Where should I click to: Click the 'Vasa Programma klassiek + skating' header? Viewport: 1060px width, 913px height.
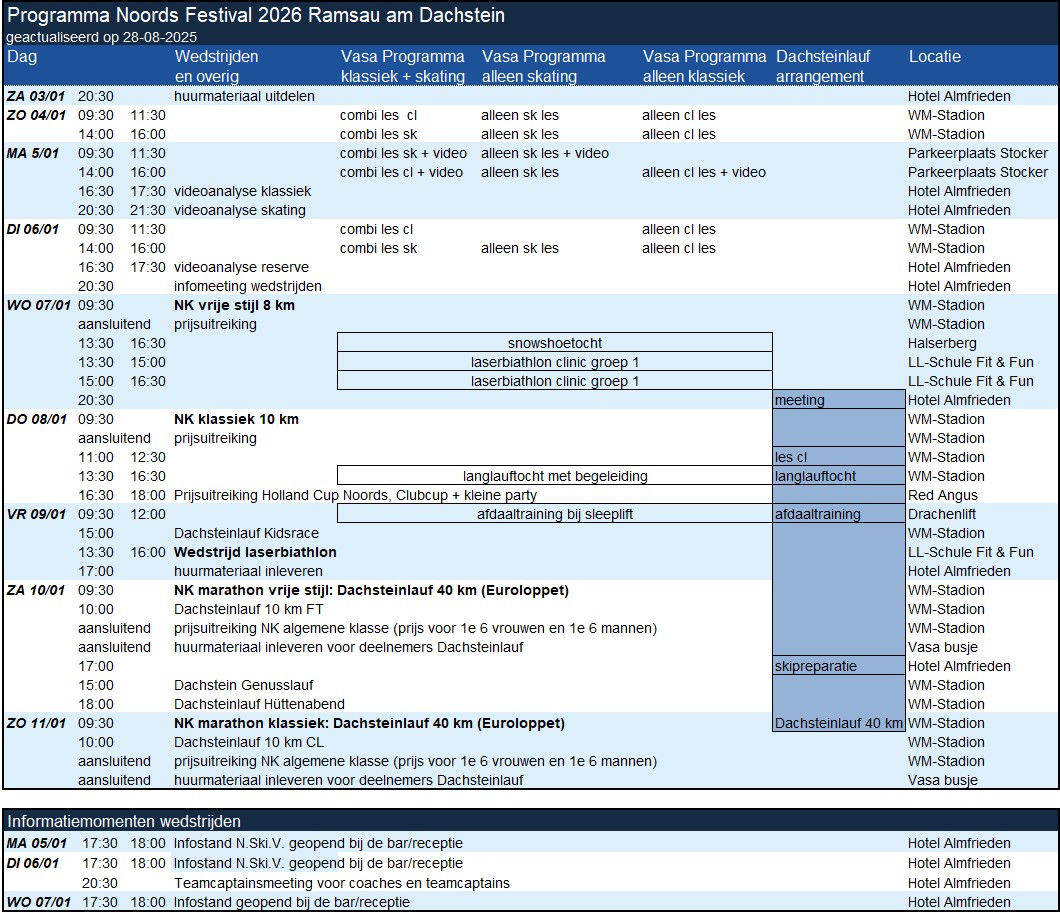pos(403,66)
